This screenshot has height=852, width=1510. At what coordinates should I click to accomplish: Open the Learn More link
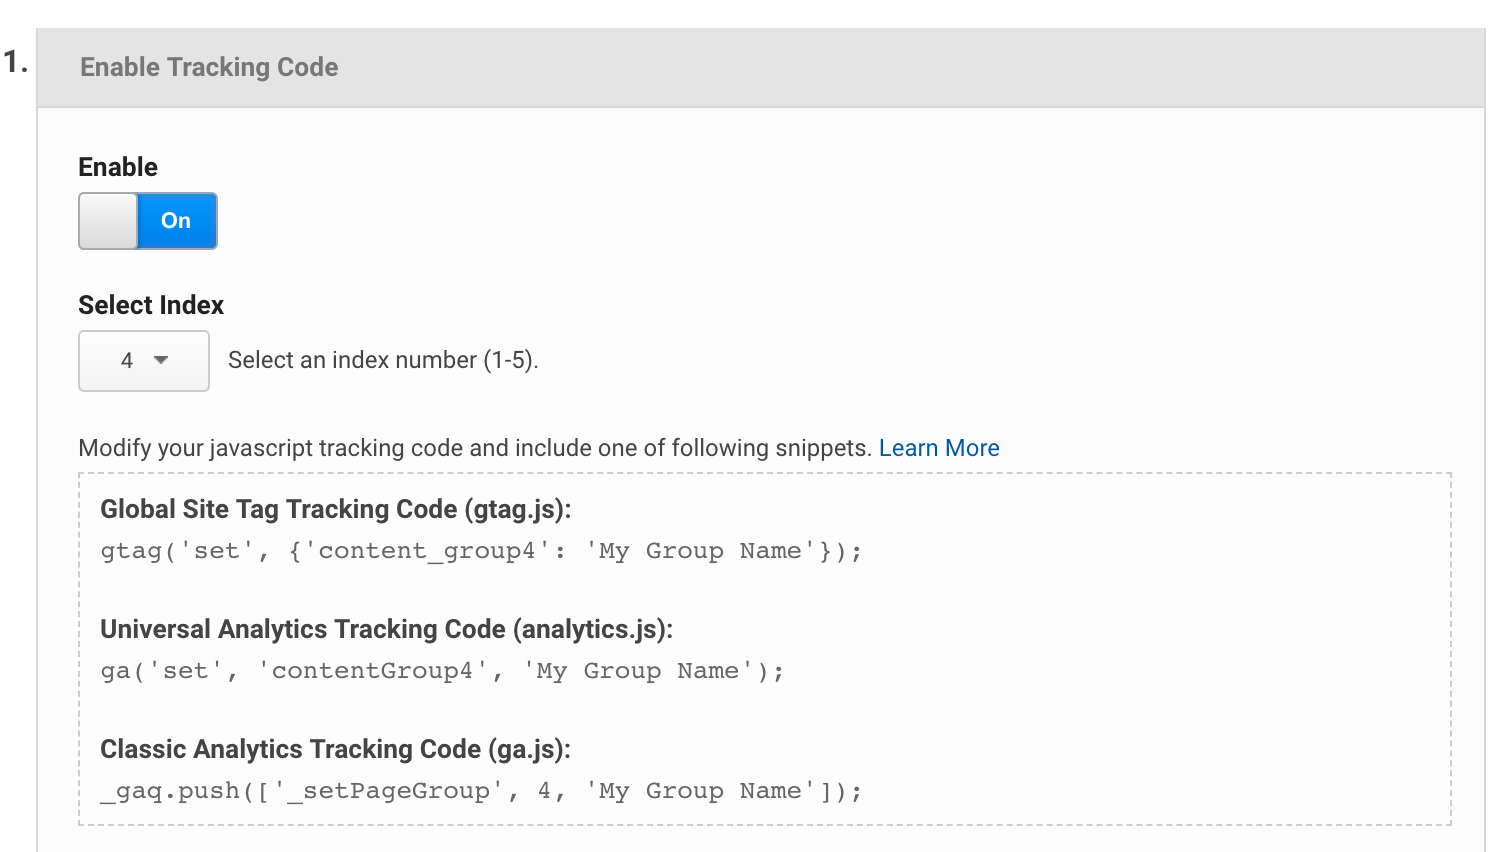click(x=939, y=448)
